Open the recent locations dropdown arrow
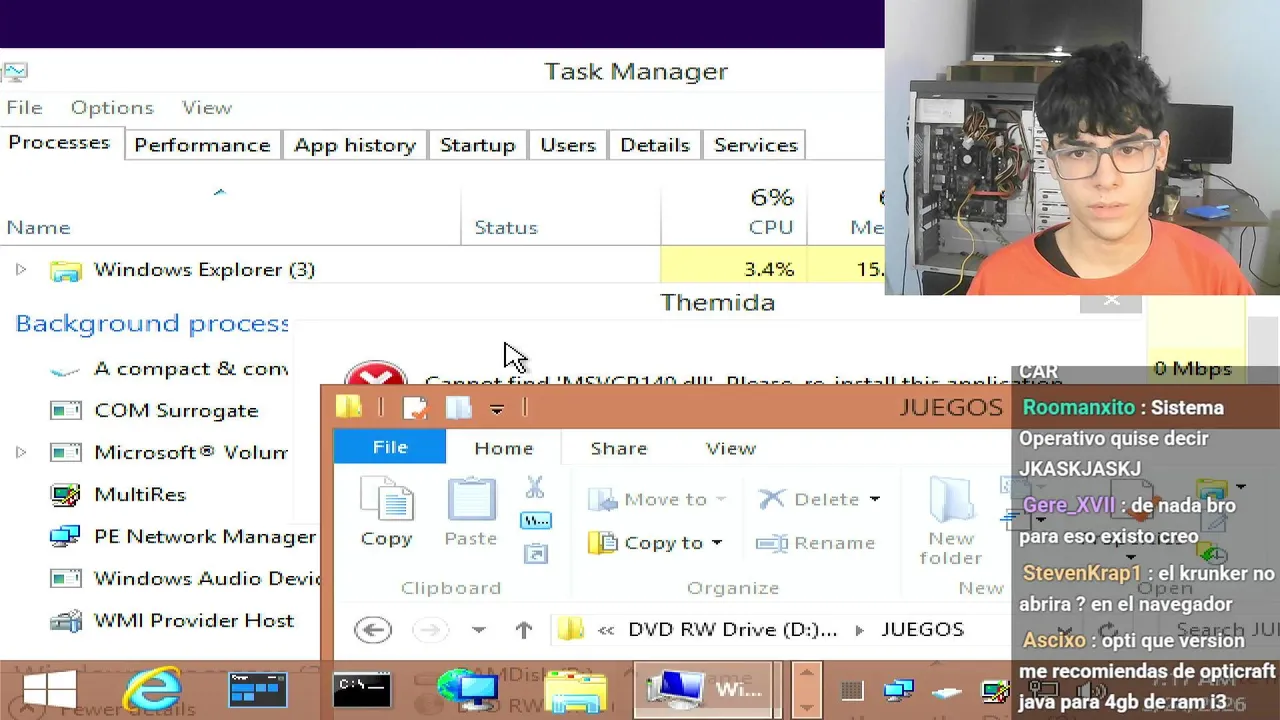 point(479,630)
